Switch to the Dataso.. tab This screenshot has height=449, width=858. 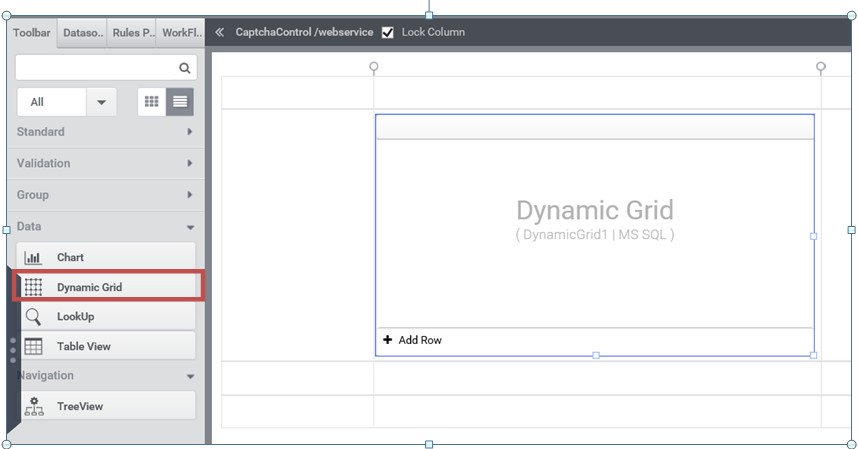point(83,33)
